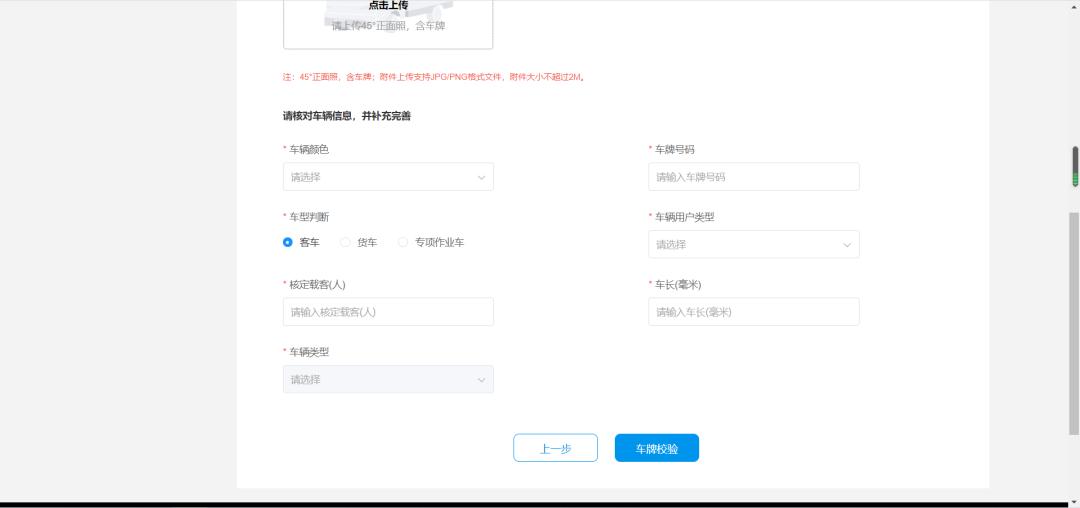Click the scrollbar down arrow
1080x508 pixels.
coord(1074,502)
